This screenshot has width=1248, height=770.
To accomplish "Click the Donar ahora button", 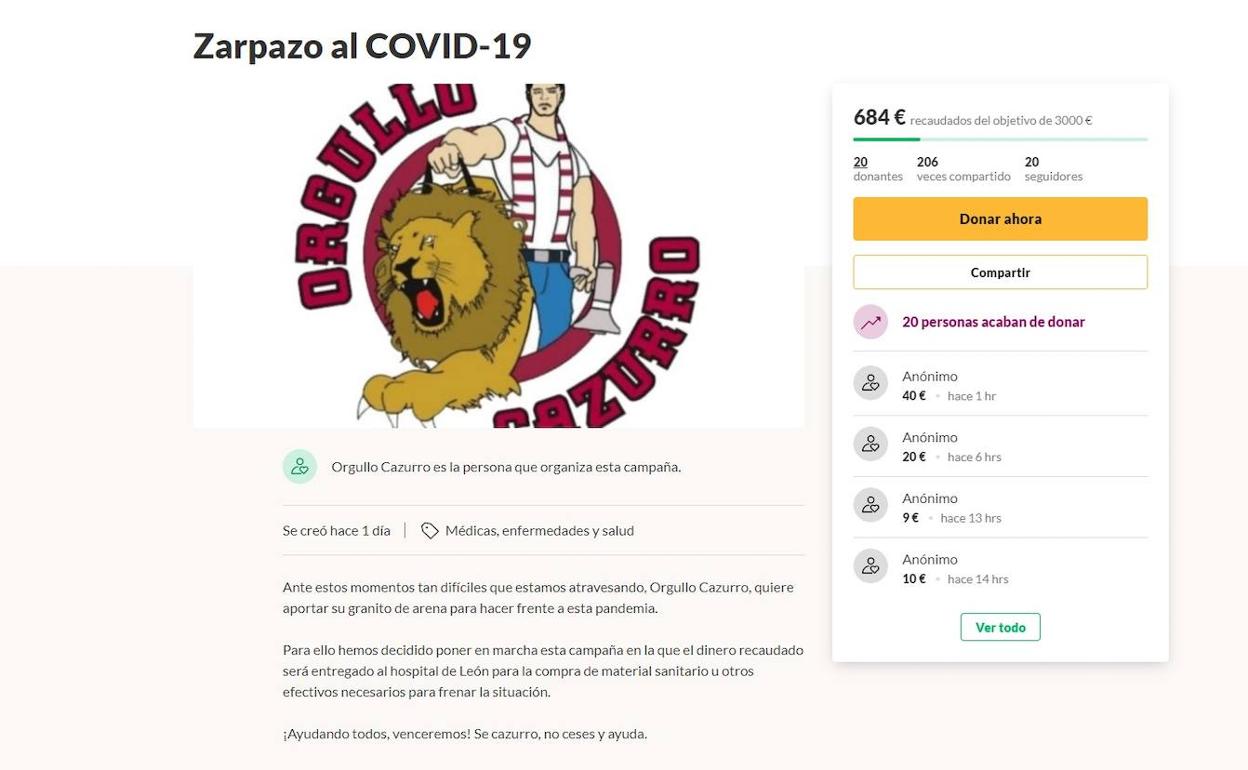I will click(1000, 219).
